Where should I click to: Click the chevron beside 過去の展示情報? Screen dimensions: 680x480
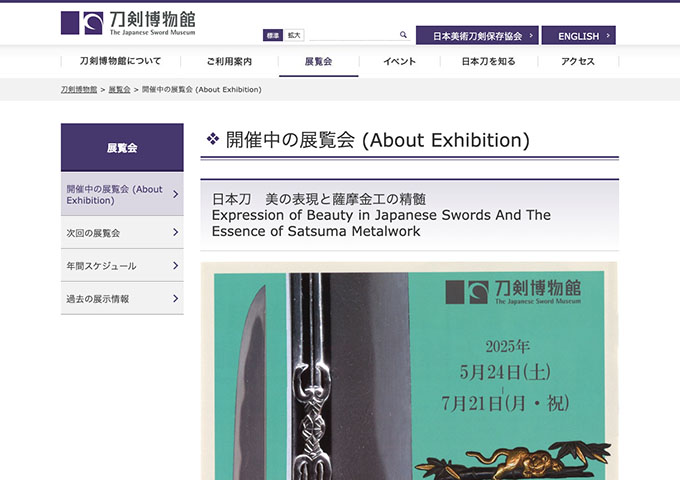176,298
